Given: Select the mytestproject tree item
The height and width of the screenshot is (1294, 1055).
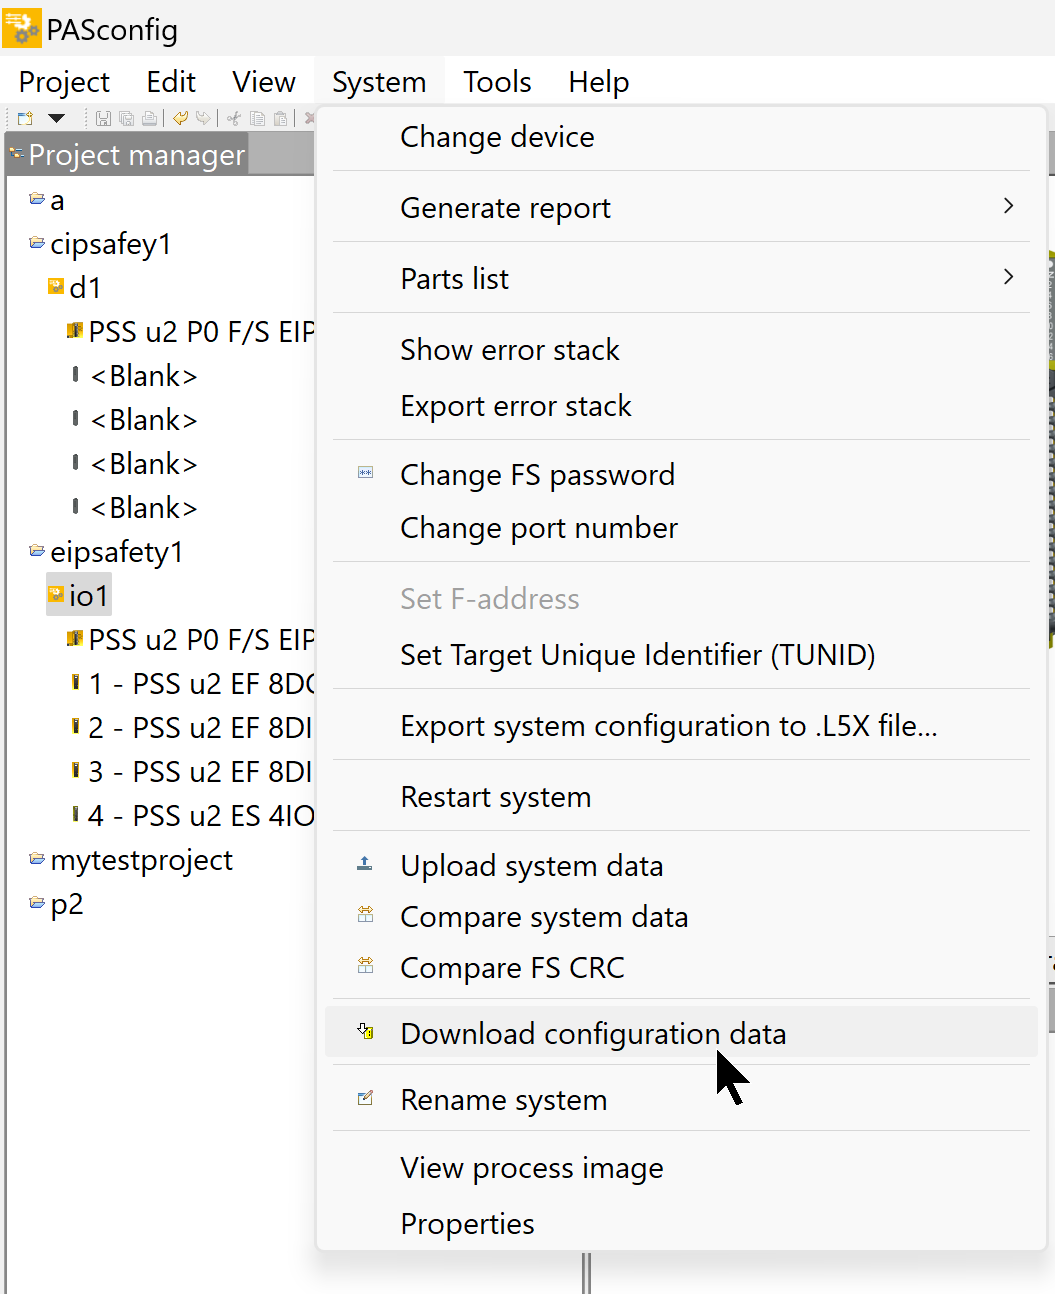Looking at the screenshot, I should click(x=141, y=860).
